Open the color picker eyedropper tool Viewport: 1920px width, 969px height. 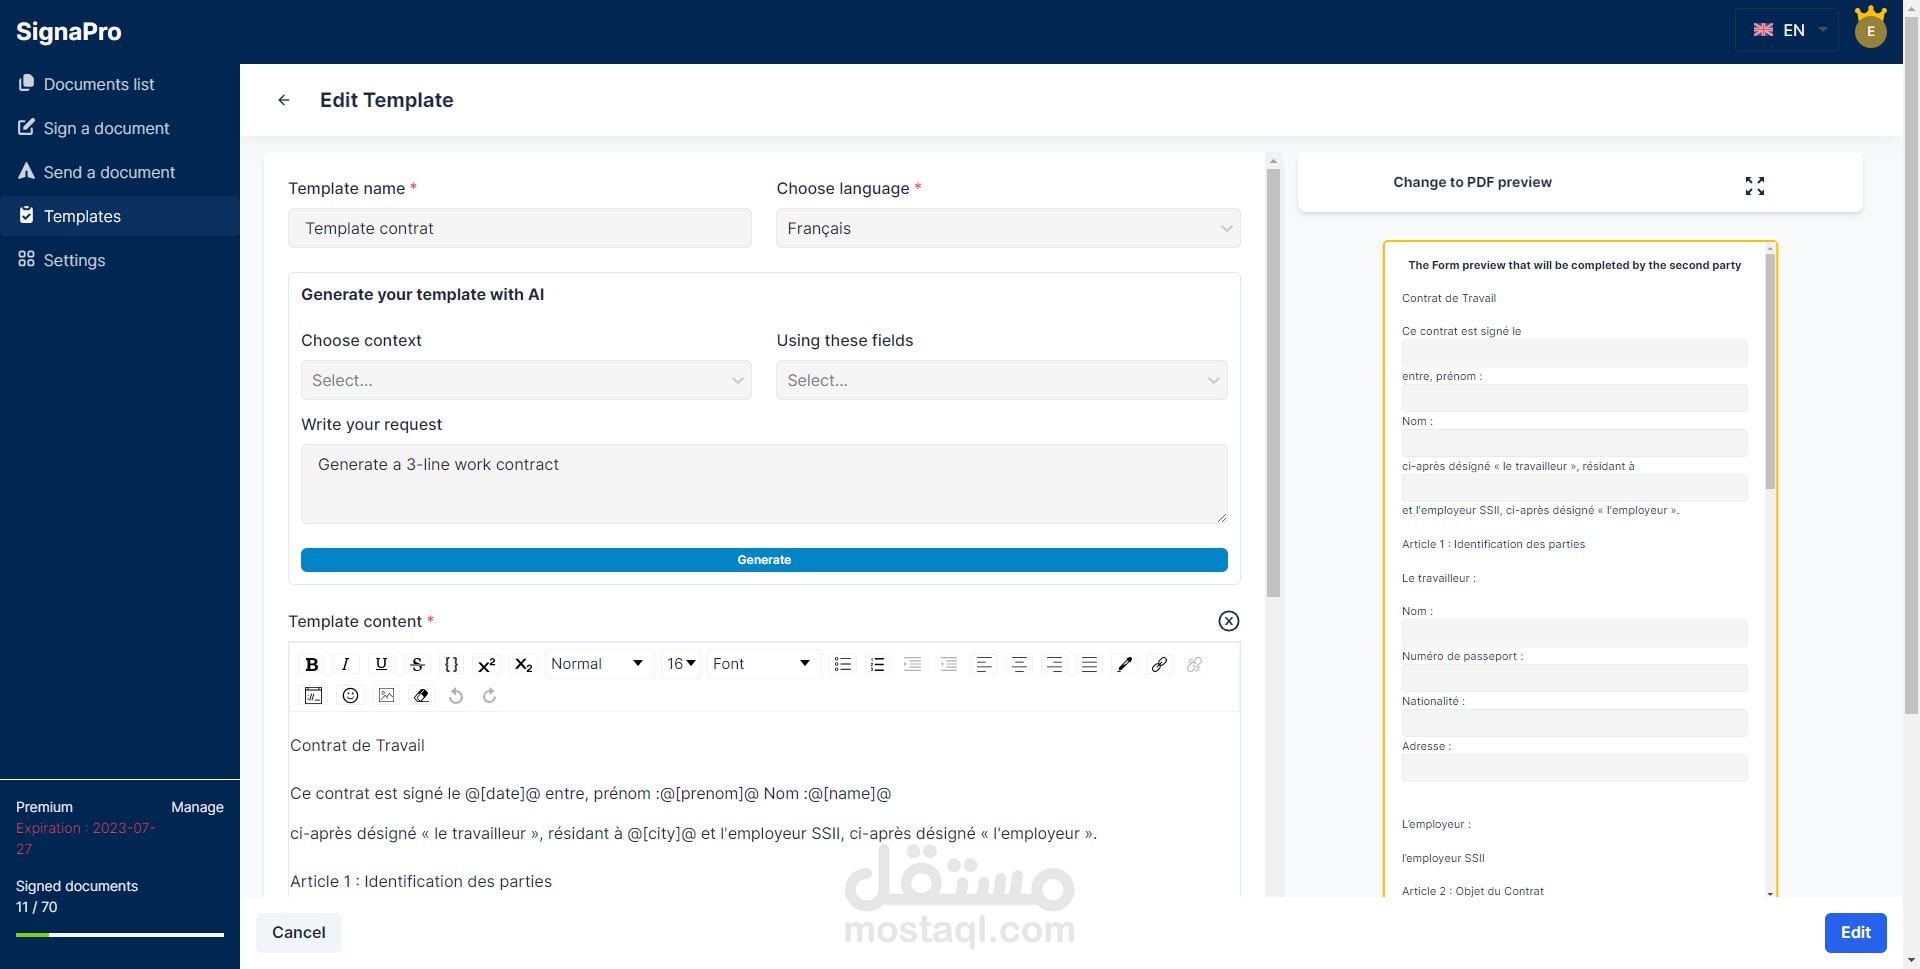(1125, 664)
